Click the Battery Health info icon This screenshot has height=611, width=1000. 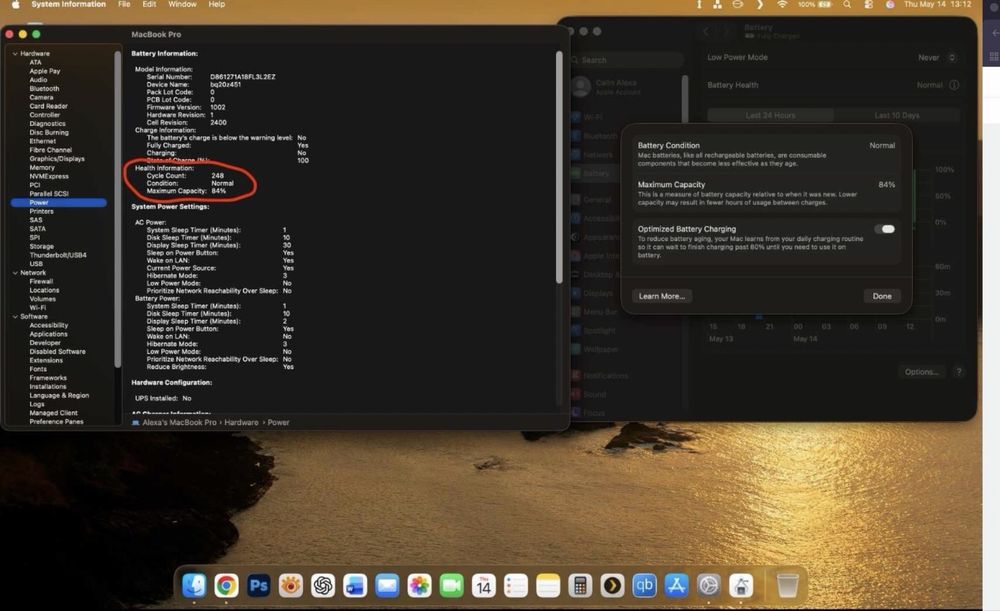[954, 85]
